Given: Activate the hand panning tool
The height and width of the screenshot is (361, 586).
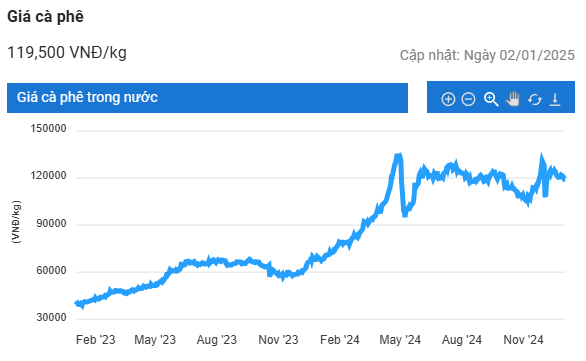Looking at the screenshot, I should pyautogui.click(x=513, y=99).
